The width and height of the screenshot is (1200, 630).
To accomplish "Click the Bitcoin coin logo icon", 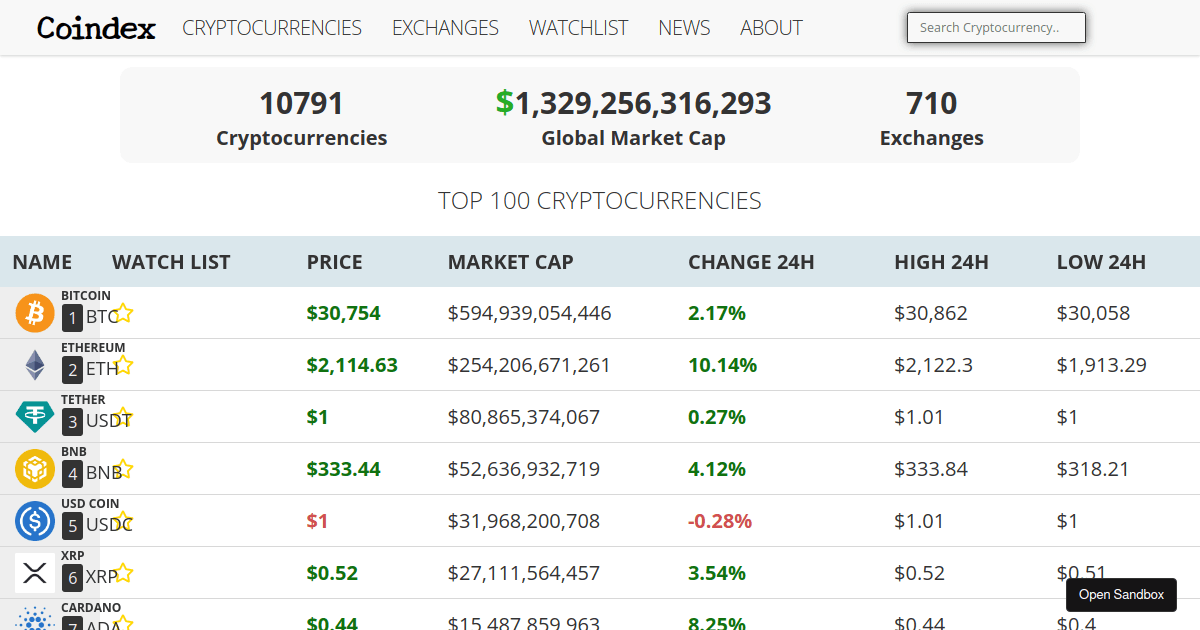I will (35, 313).
